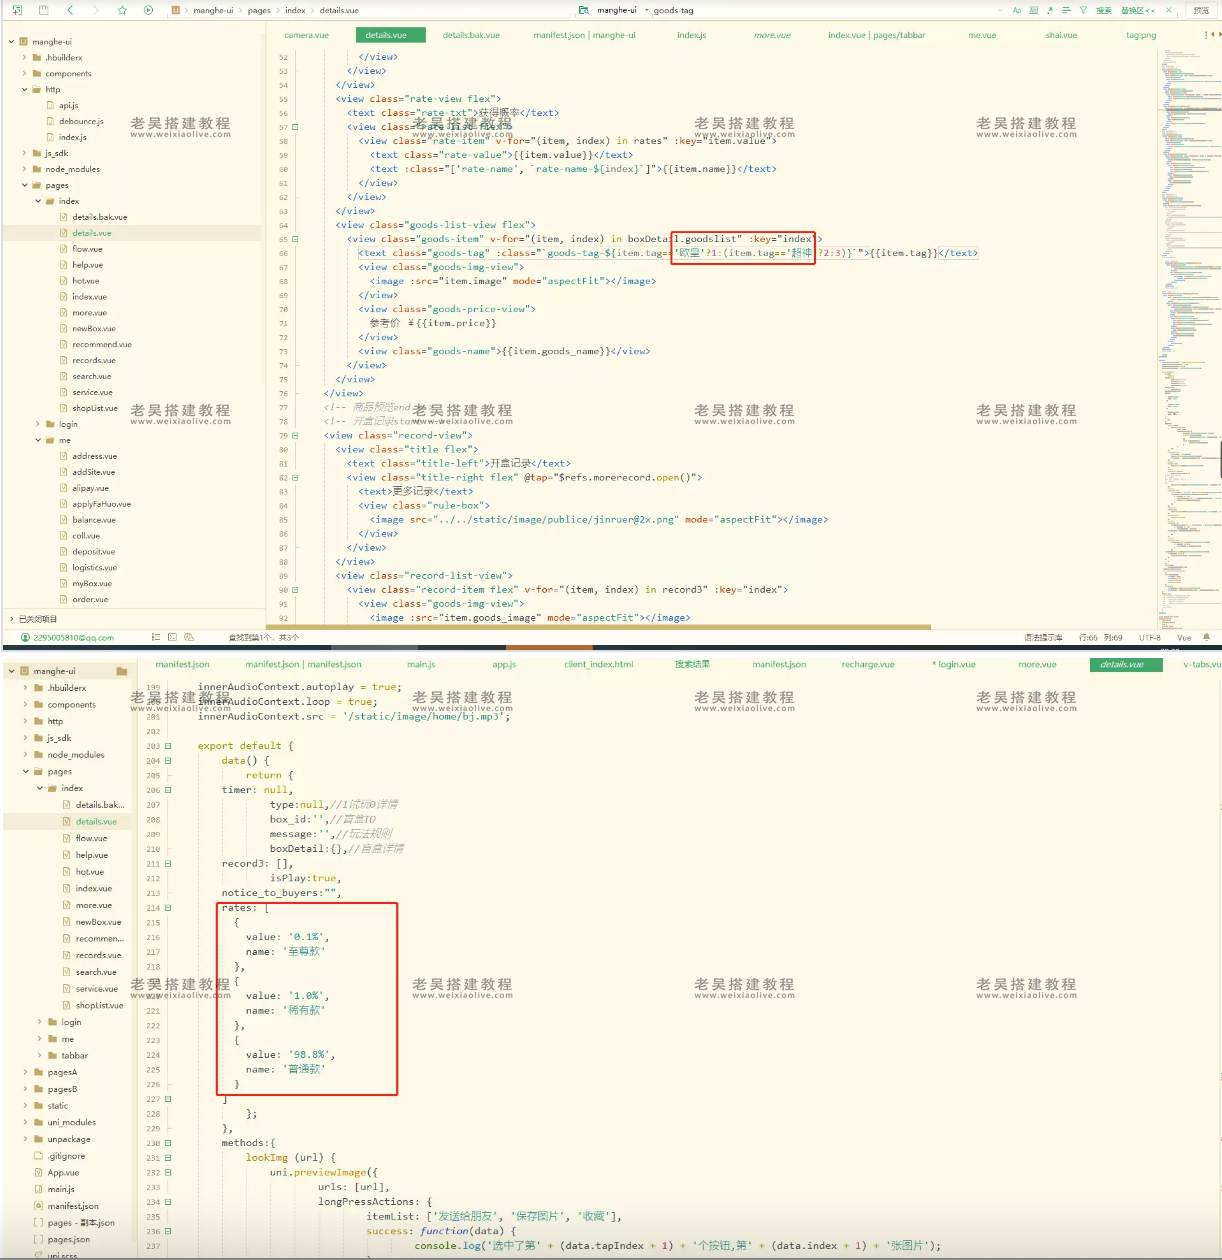Image resolution: width=1222 pixels, height=1260 pixels.
Task: Click the 搜索 search button
Action: (x=1103, y=10)
